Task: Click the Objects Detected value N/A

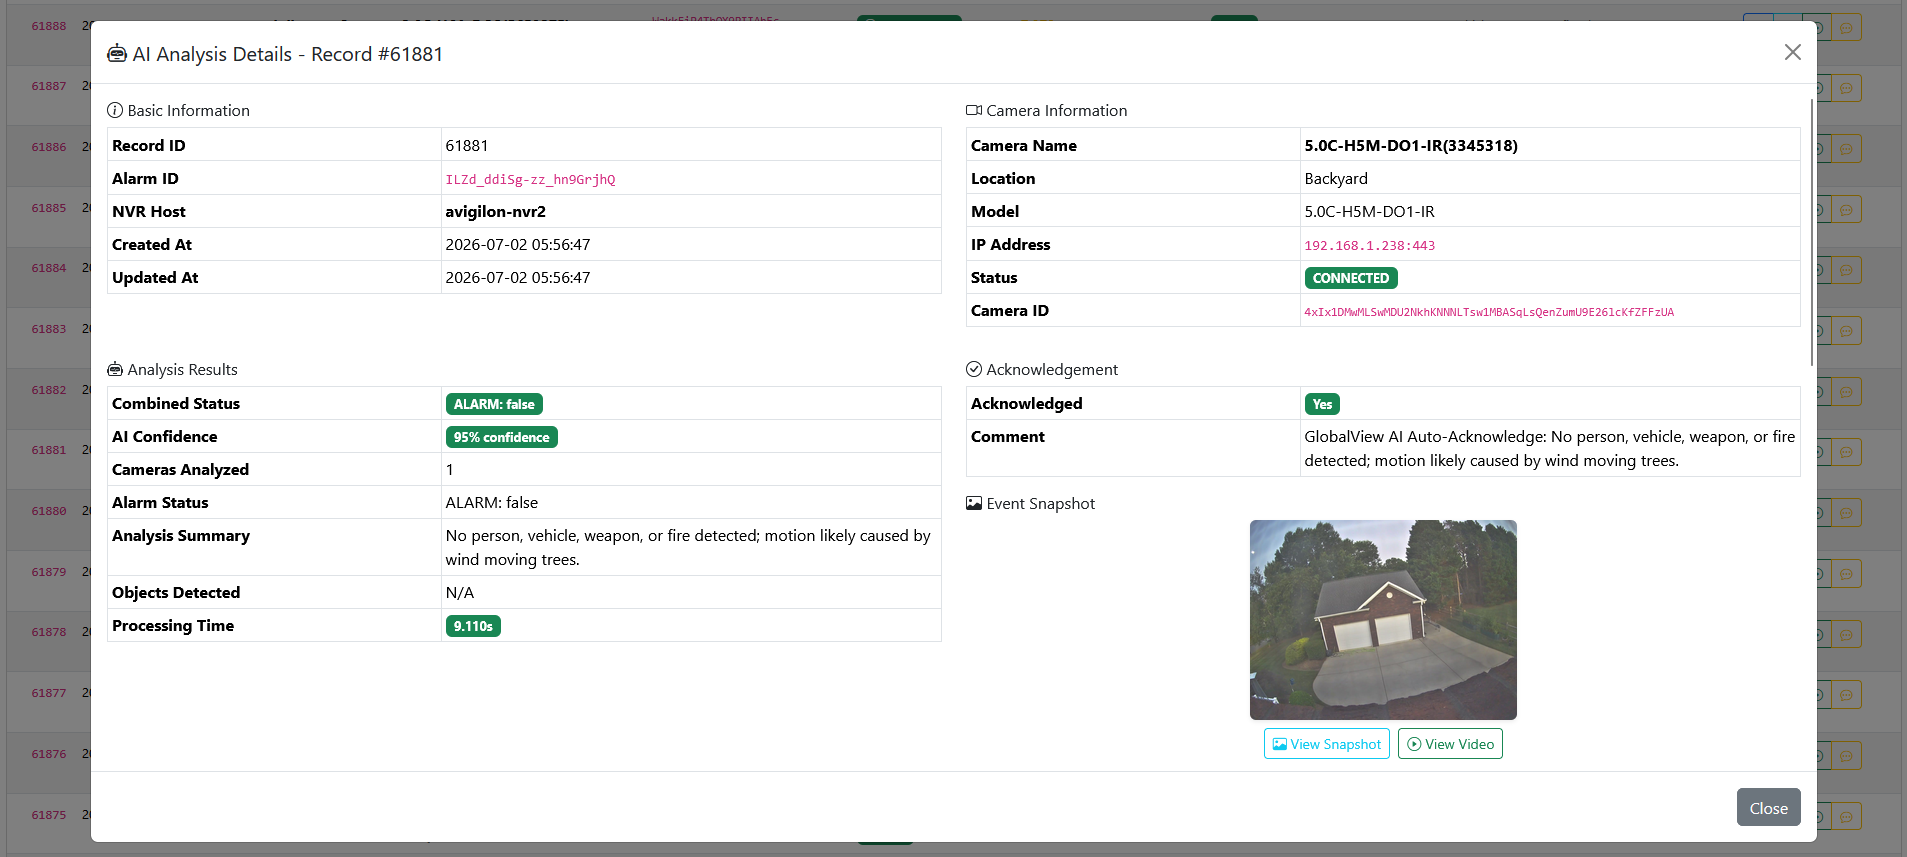Action: point(460,592)
